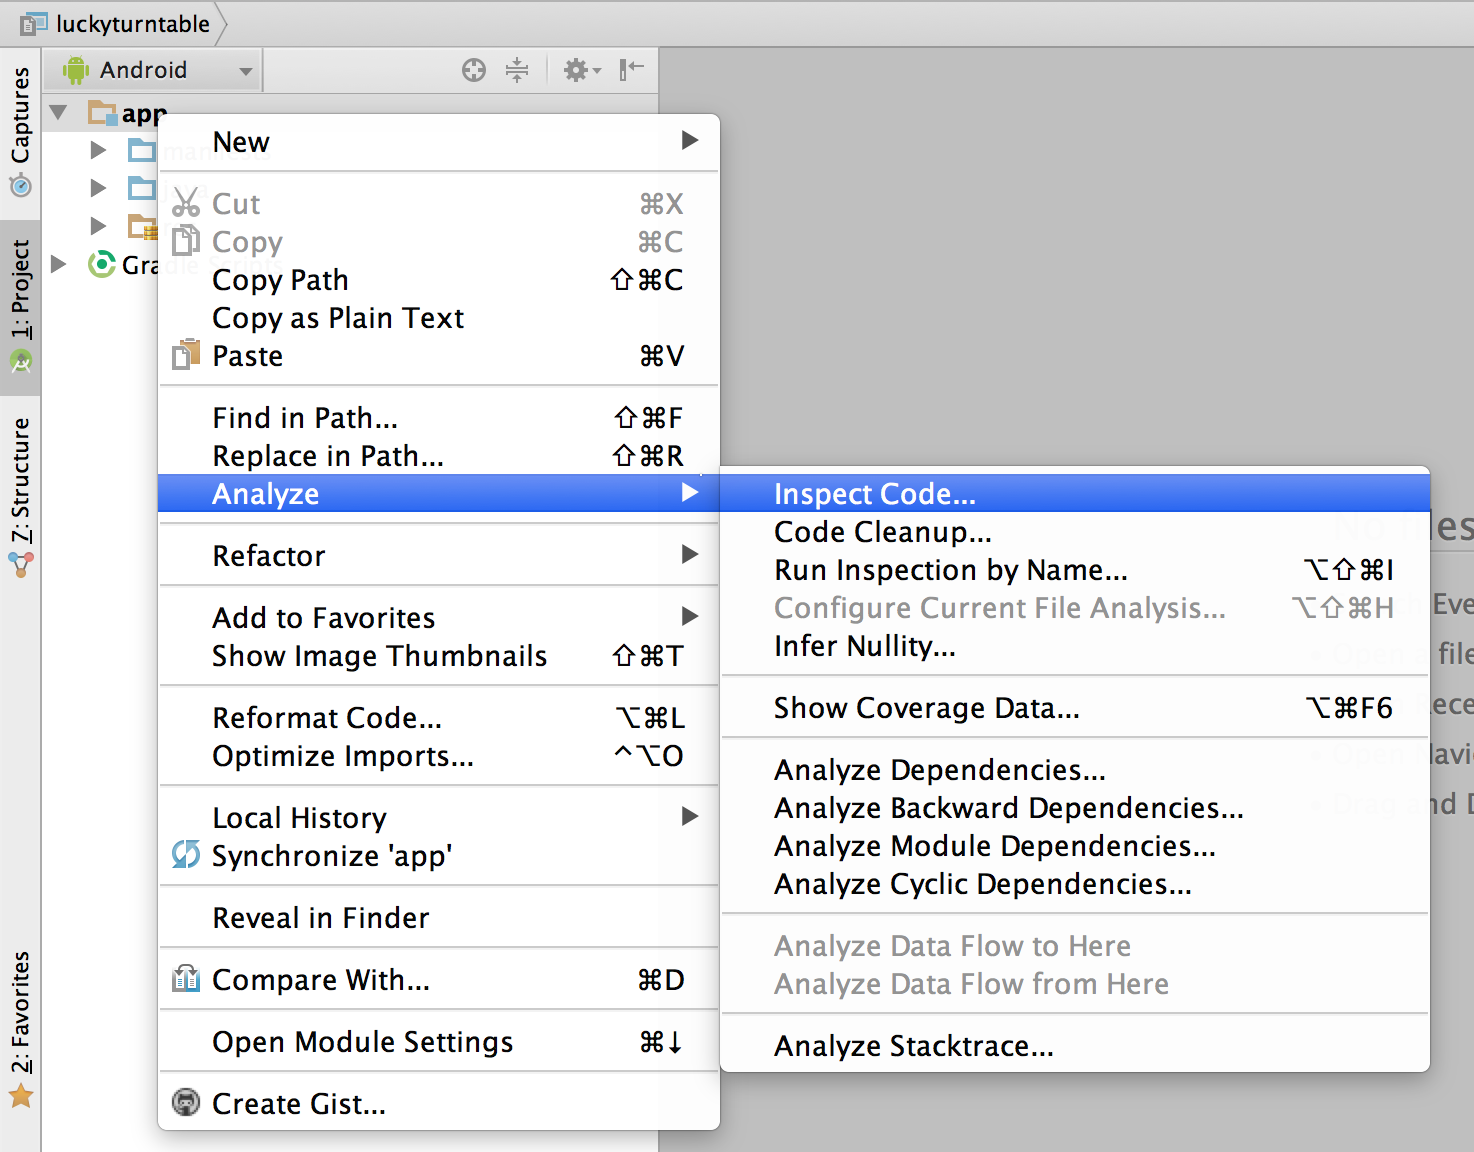Screen dimensions: 1474x1152
Task: Open the Add to Favorites submenu
Action: (x=439, y=618)
